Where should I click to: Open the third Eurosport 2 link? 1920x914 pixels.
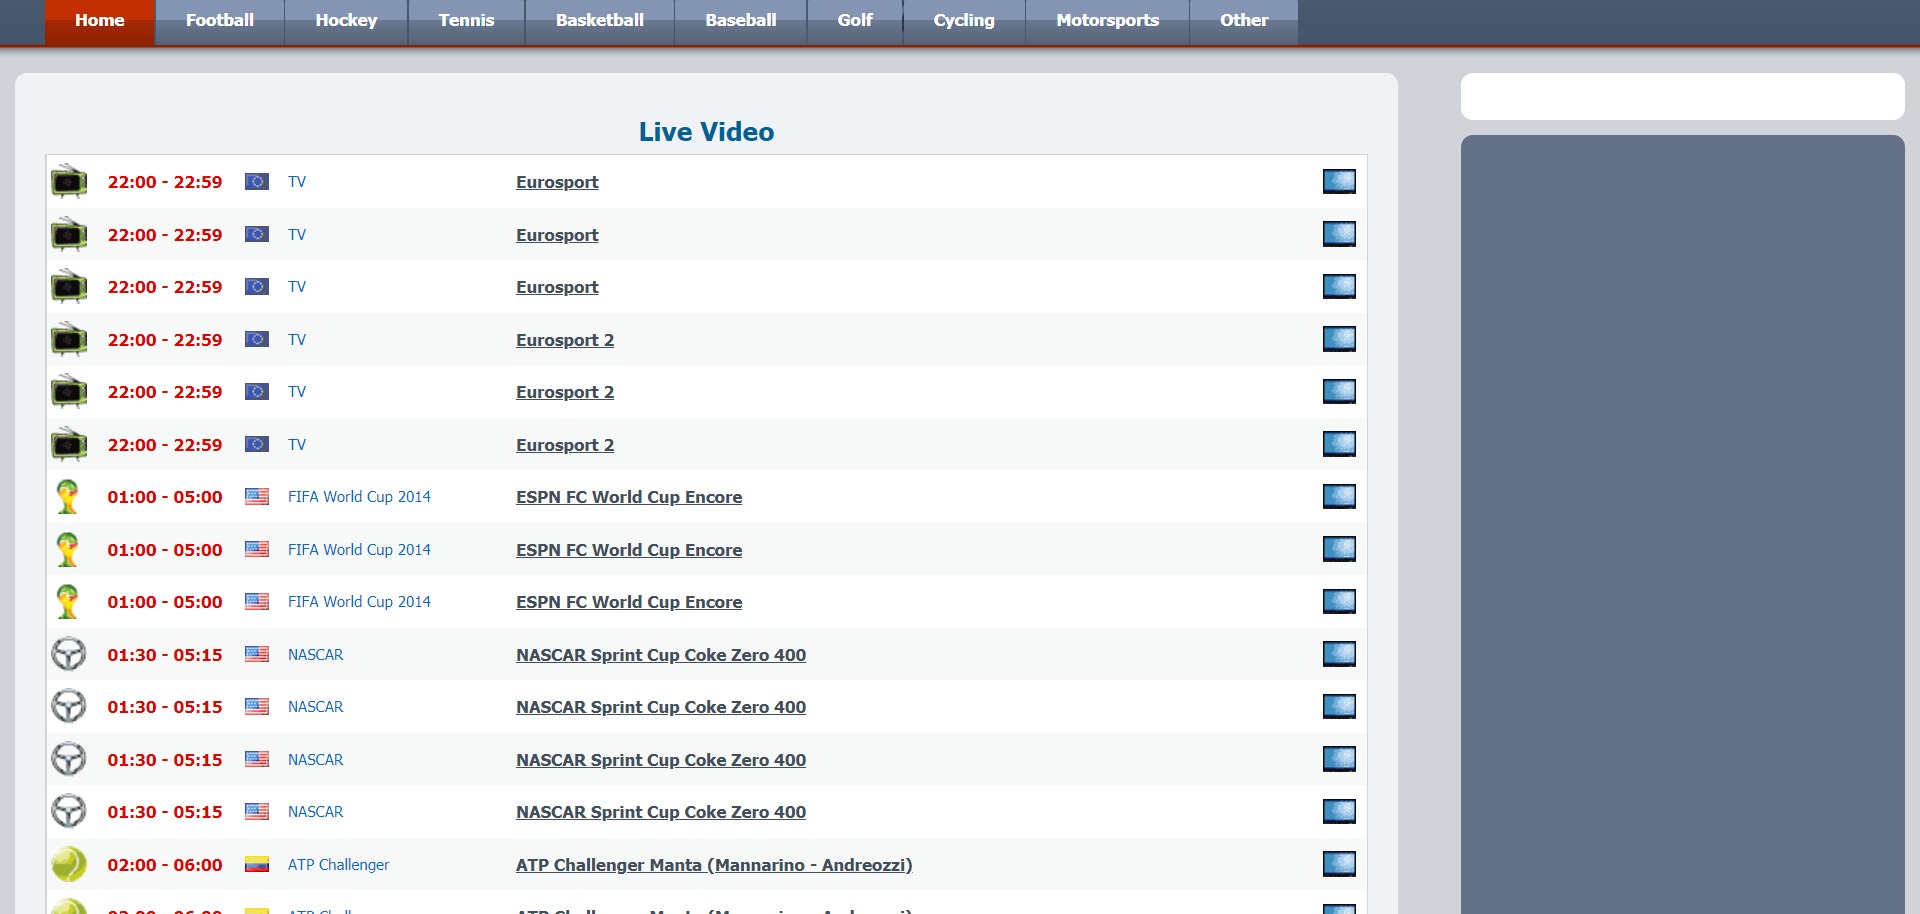(x=565, y=445)
